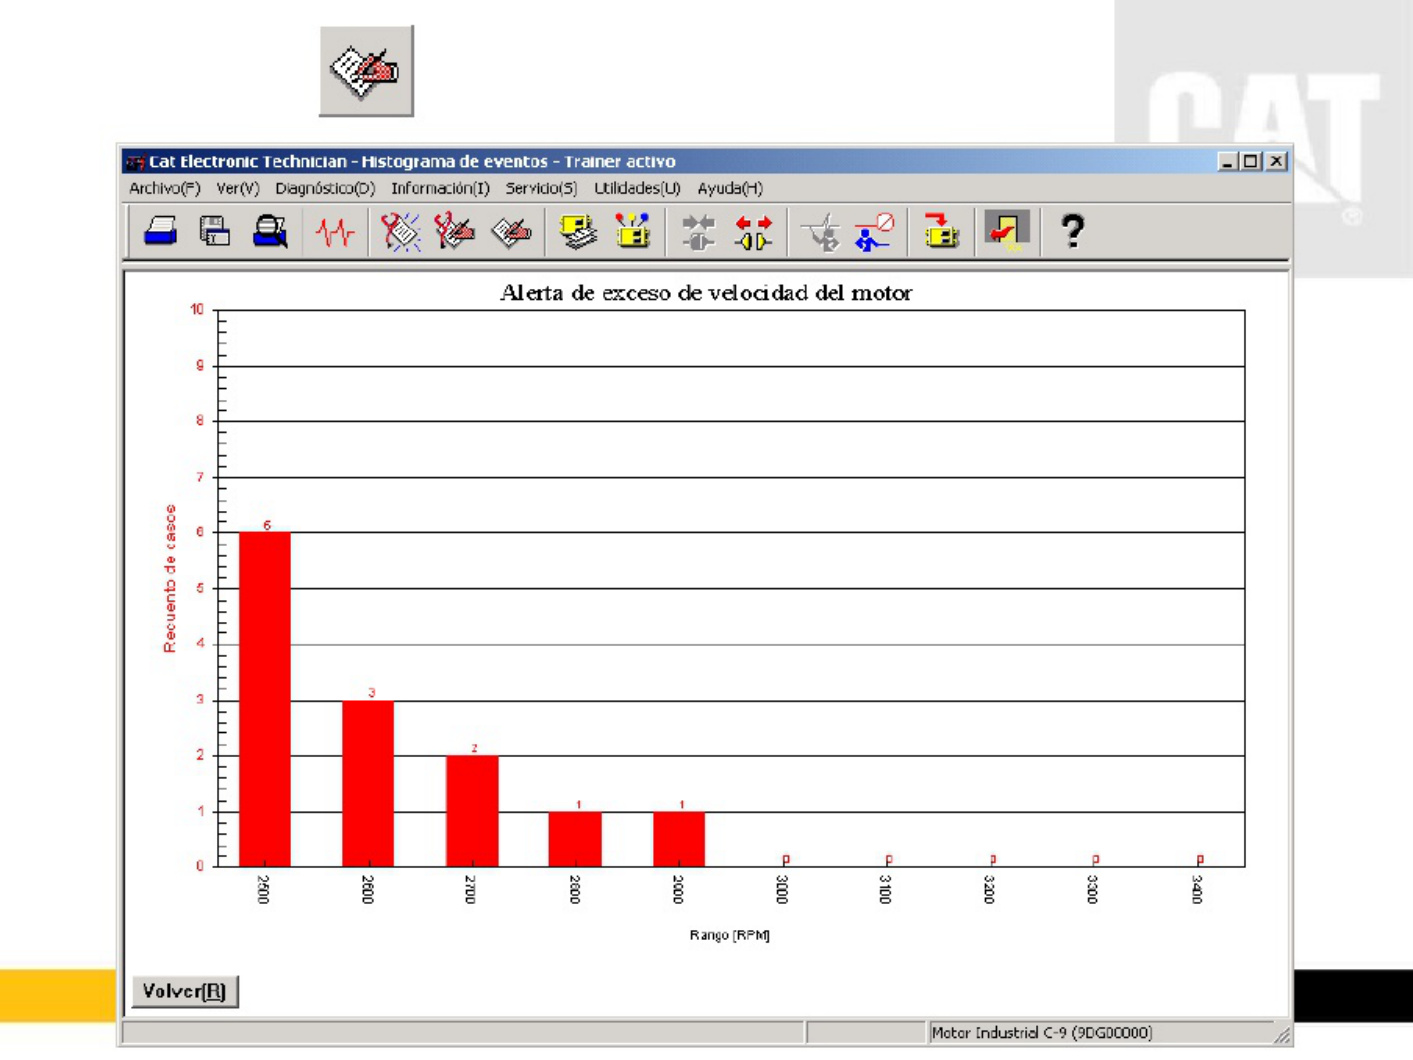
Task: Click the red-arrows disconnect icon
Action: click(753, 233)
